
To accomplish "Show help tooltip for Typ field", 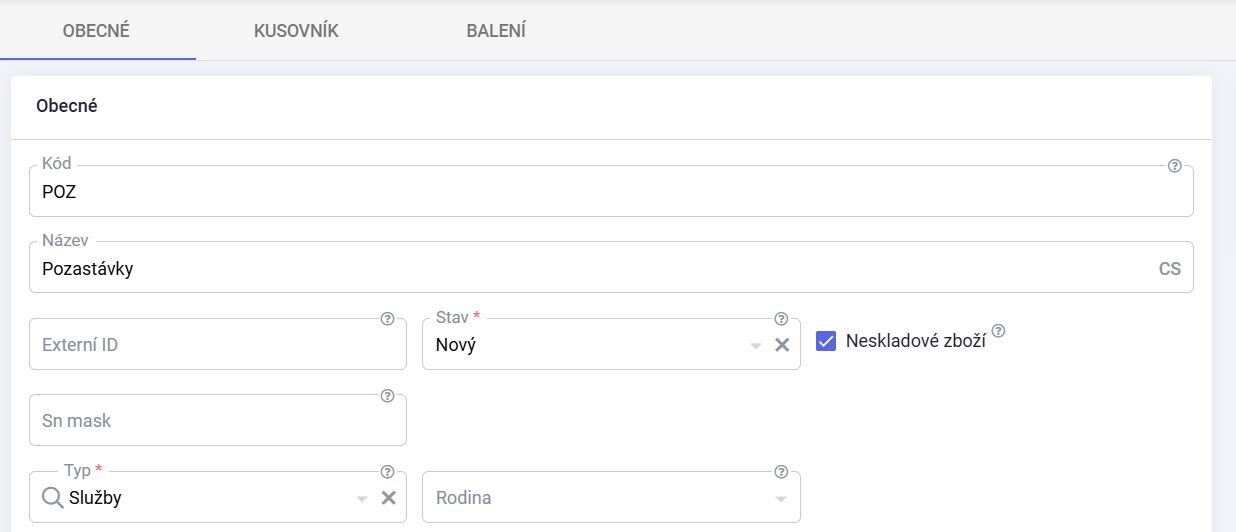I will 387,472.
